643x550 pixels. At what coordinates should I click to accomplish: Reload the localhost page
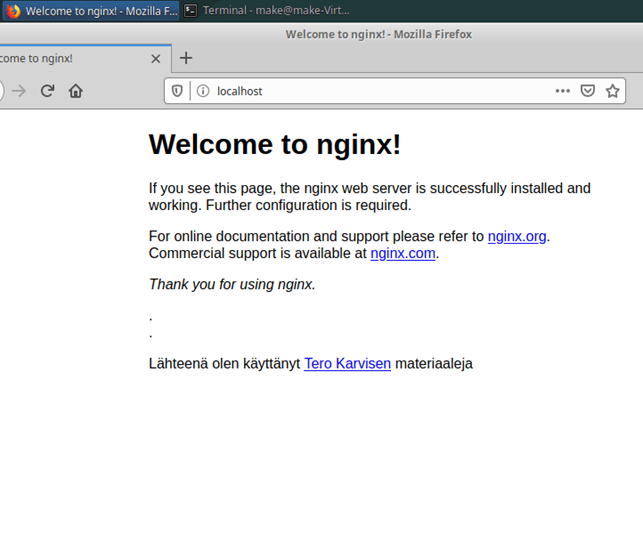(x=47, y=91)
